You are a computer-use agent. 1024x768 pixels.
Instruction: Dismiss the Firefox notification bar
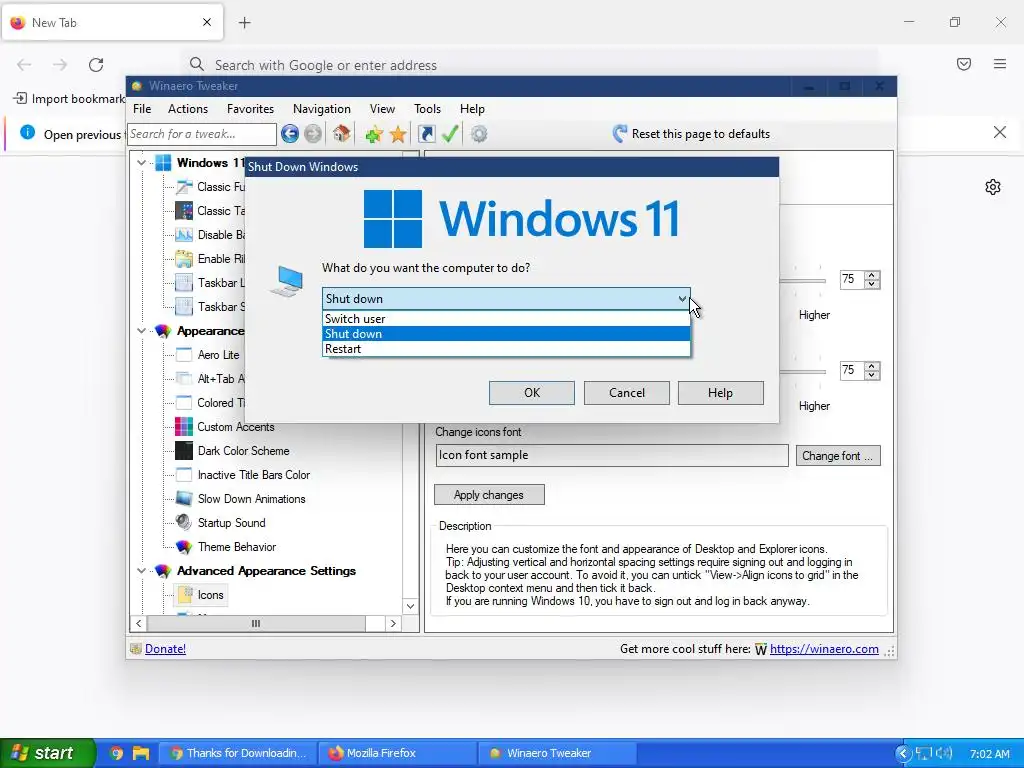tap(1000, 133)
